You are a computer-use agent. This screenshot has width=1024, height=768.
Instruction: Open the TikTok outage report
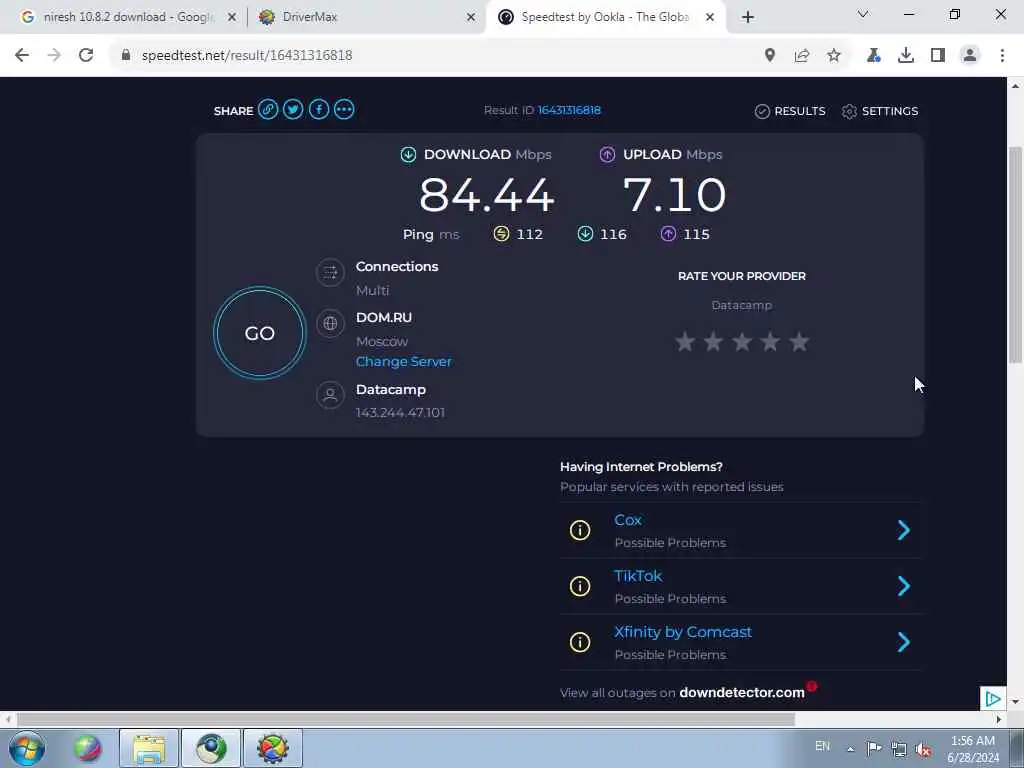[x=638, y=576]
